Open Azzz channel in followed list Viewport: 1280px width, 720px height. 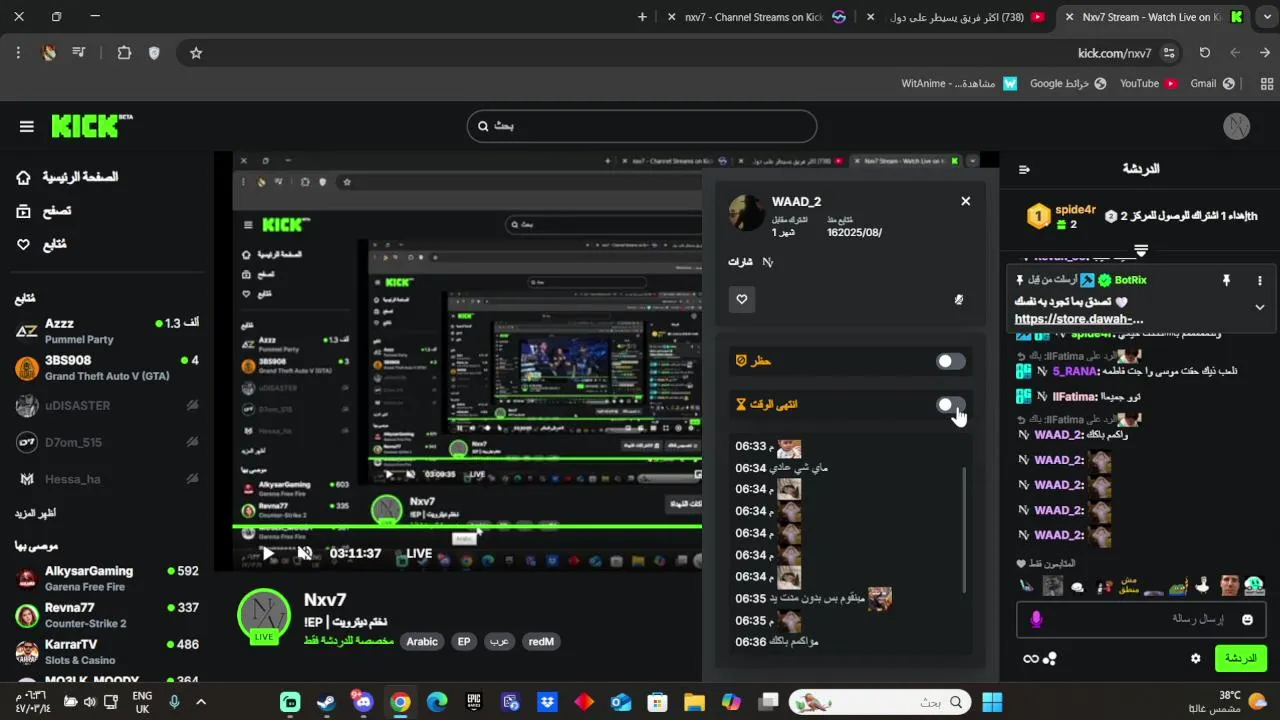(107, 331)
